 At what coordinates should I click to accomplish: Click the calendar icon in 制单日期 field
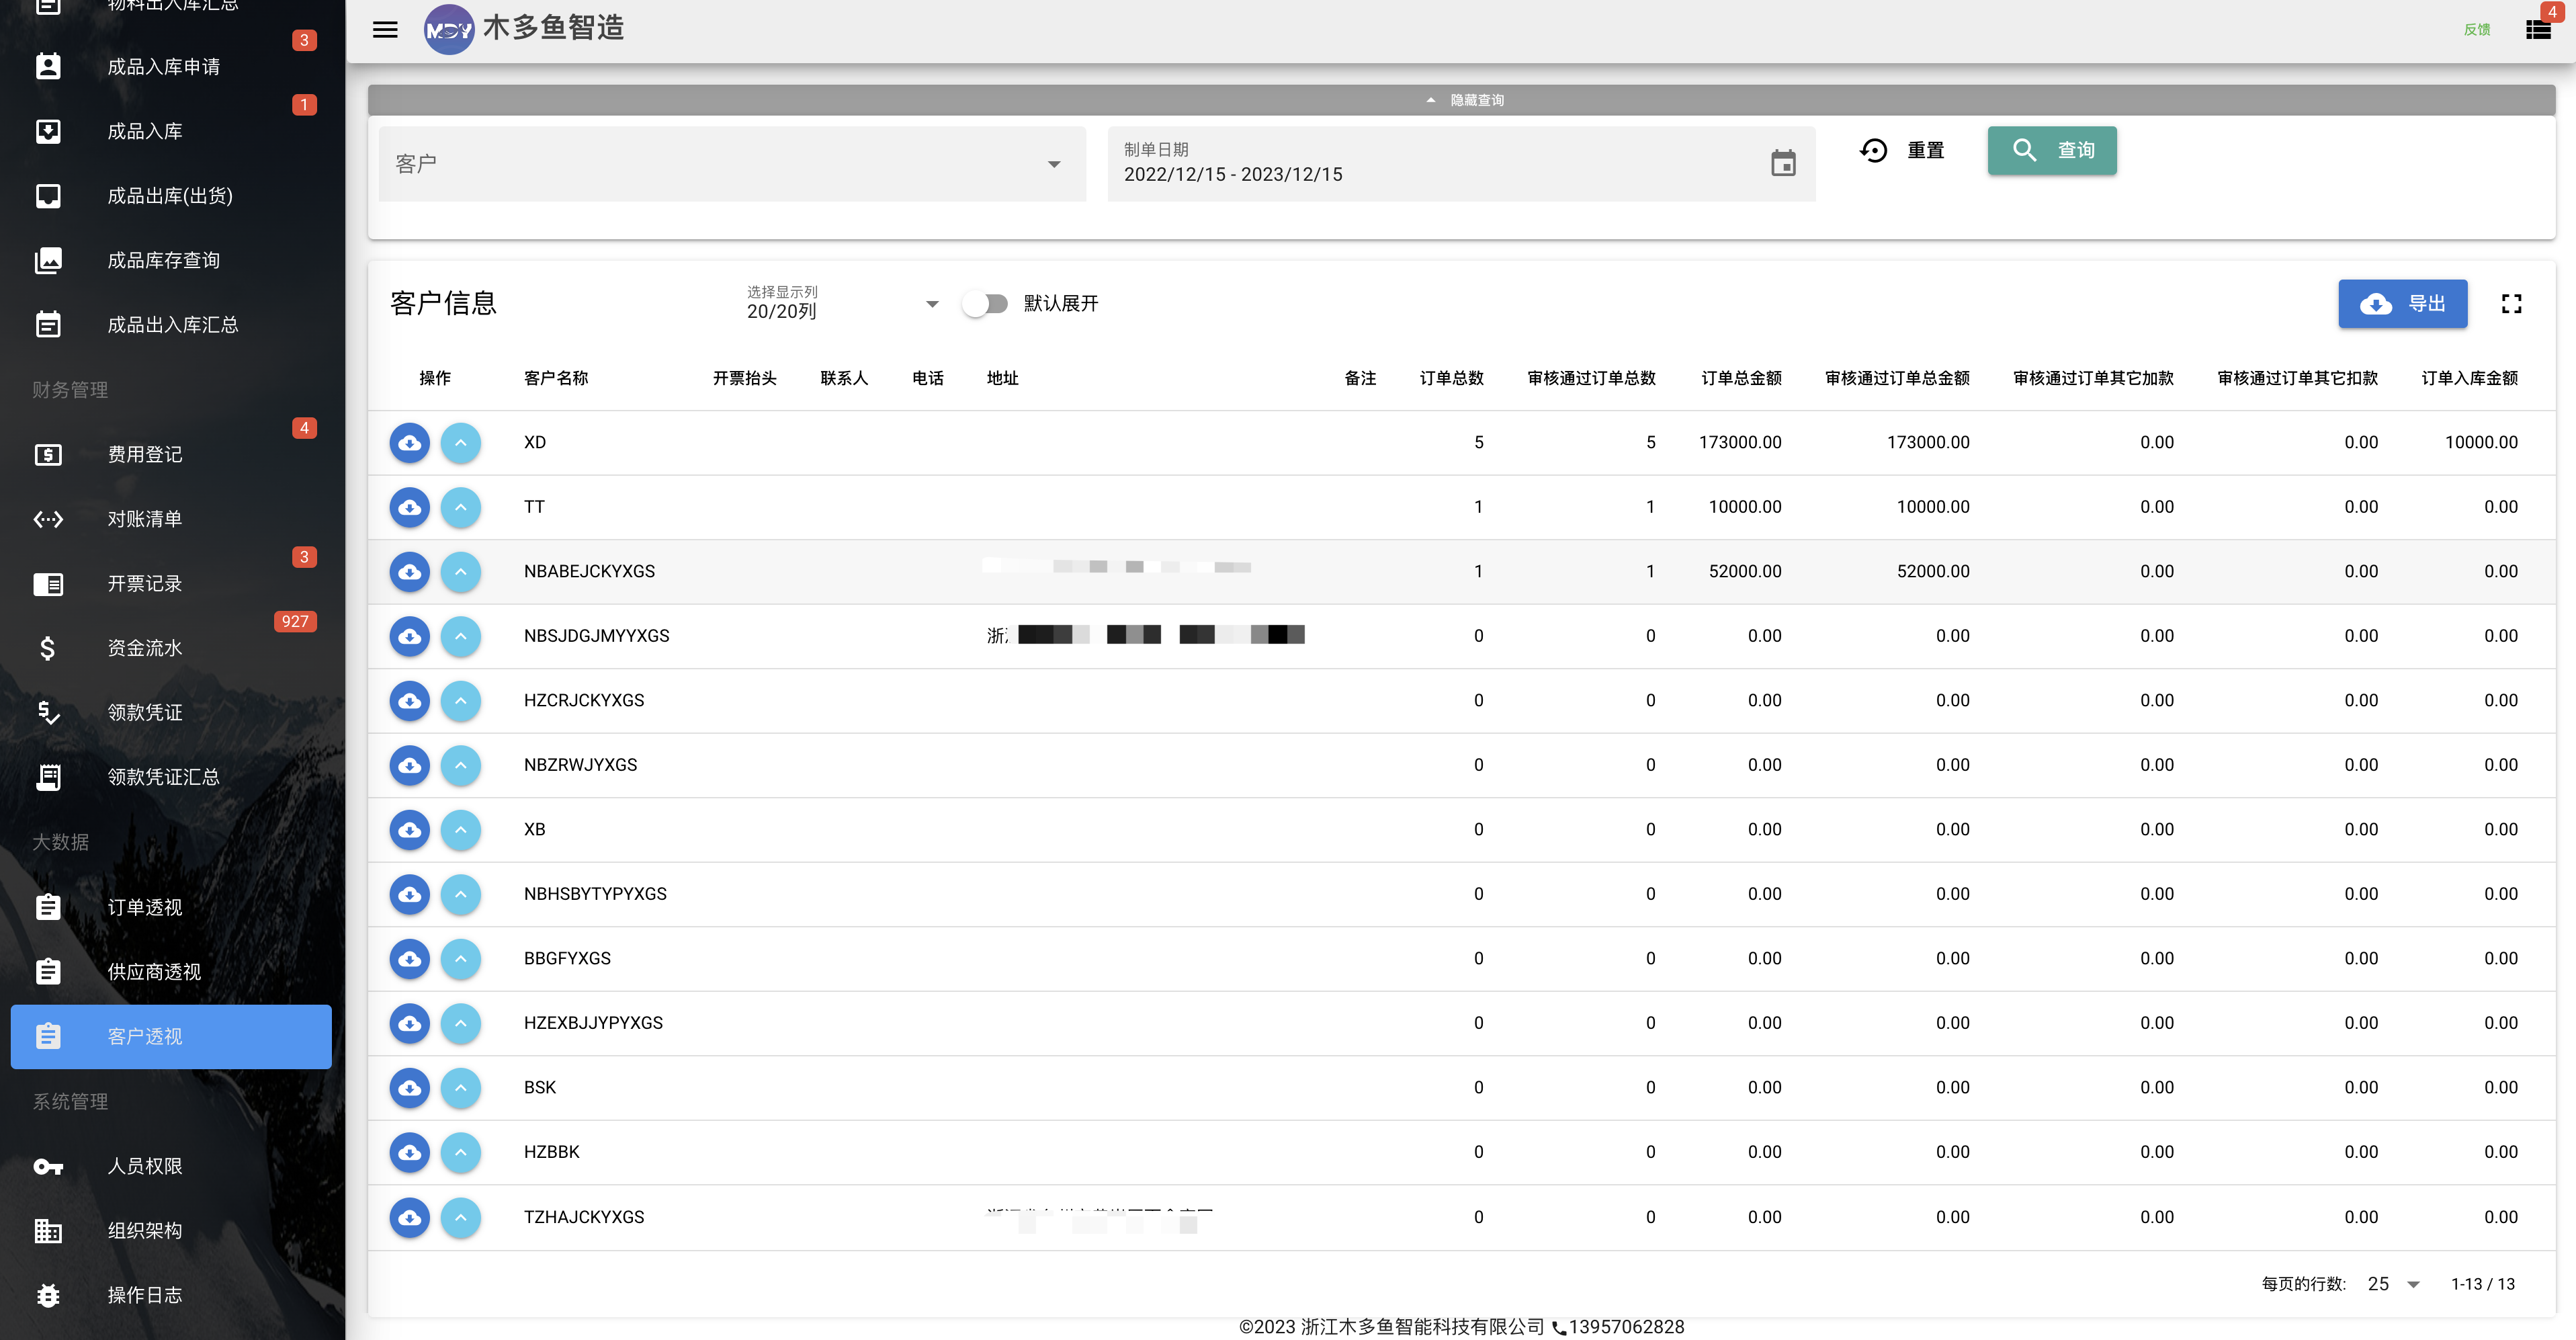(1783, 163)
